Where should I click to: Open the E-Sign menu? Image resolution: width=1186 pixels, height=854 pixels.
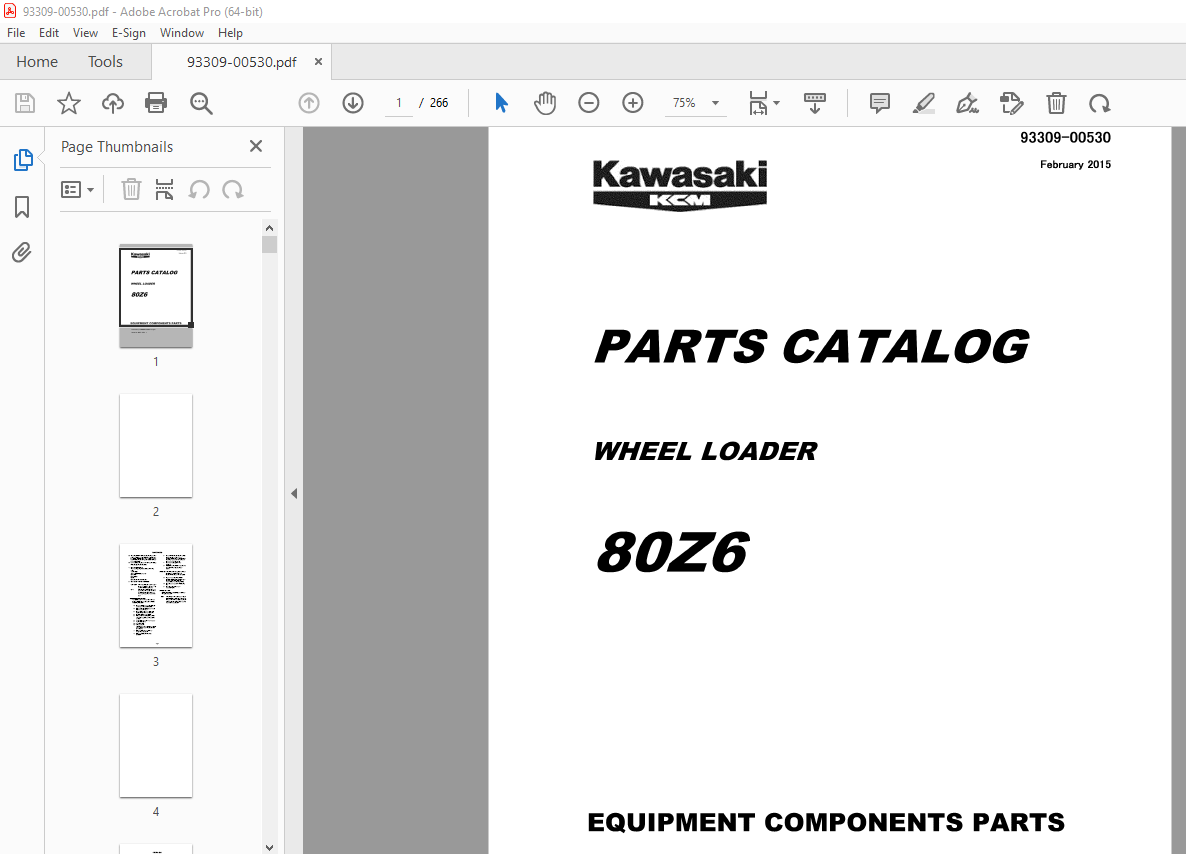[x=129, y=33]
